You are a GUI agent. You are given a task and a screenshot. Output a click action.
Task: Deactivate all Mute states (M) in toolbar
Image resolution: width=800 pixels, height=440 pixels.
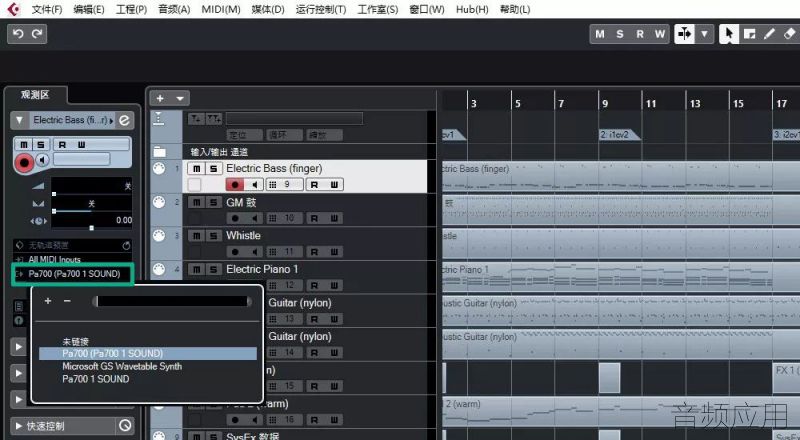[600, 34]
